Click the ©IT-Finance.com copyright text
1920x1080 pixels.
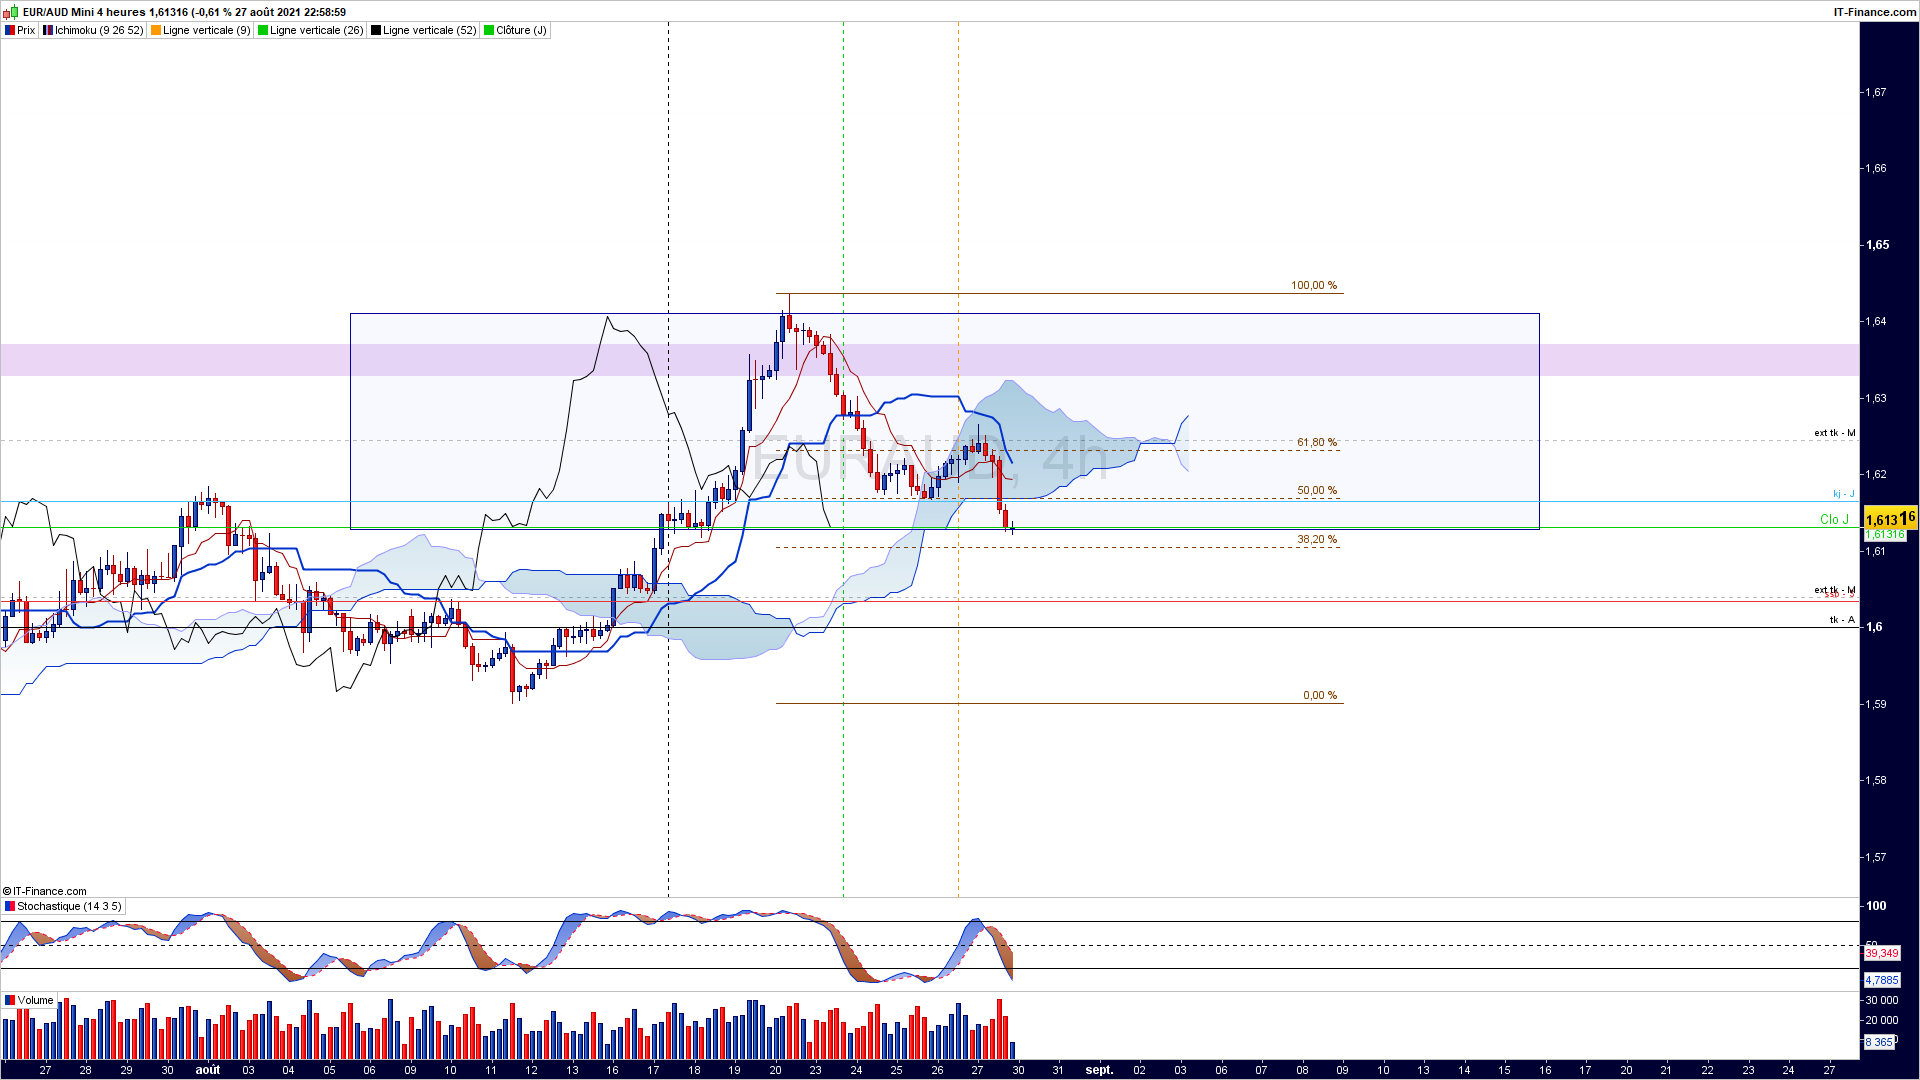click(x=45, y=891)
